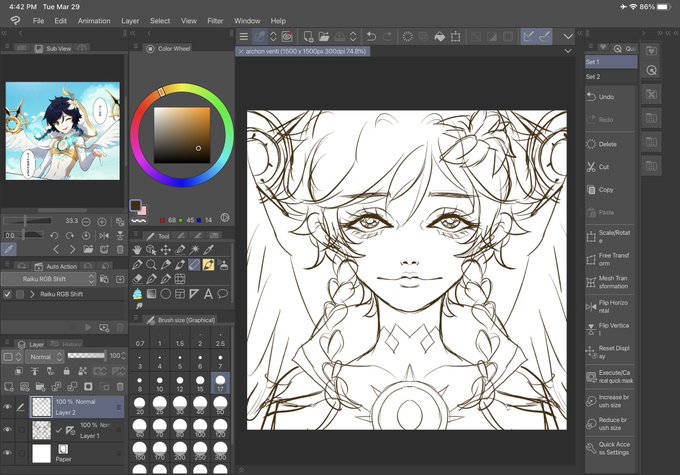The image size is (680, 475).
Task: Click the Sub View zoom slider
Action: coord(28,221)
